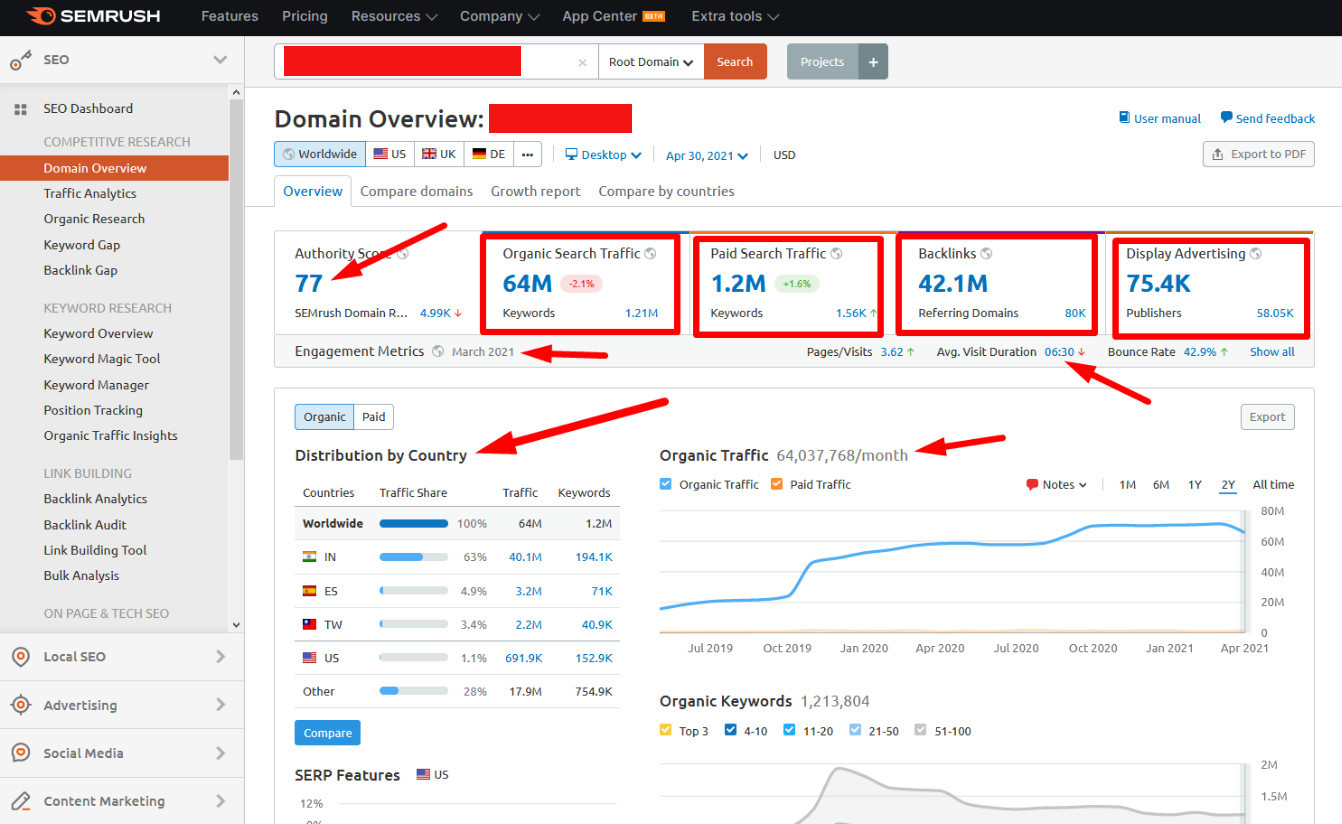The image size is (1342, 824).
Task: Open the Features menu item
Action: [230, 17]
